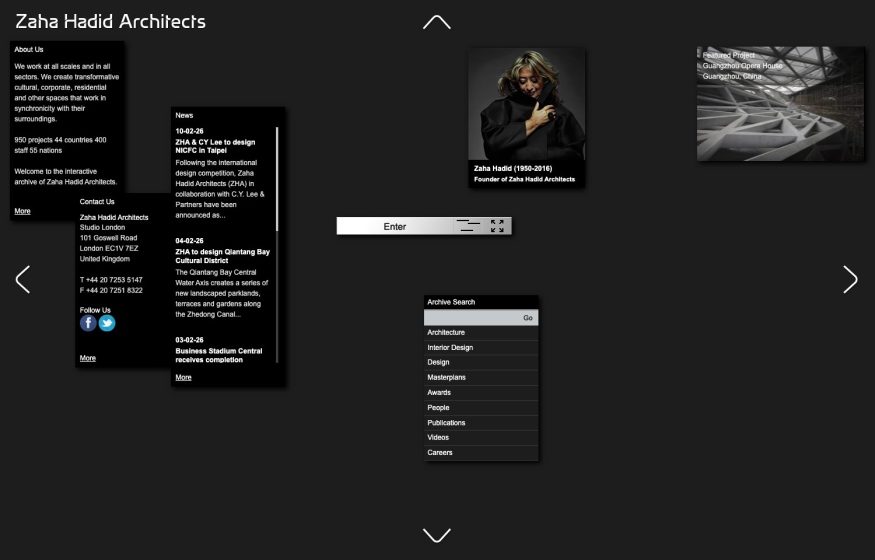Viewport: 875px width, 560px height.
Task: Click the Facebook icon under Follow Us
Action: [88, 323]
